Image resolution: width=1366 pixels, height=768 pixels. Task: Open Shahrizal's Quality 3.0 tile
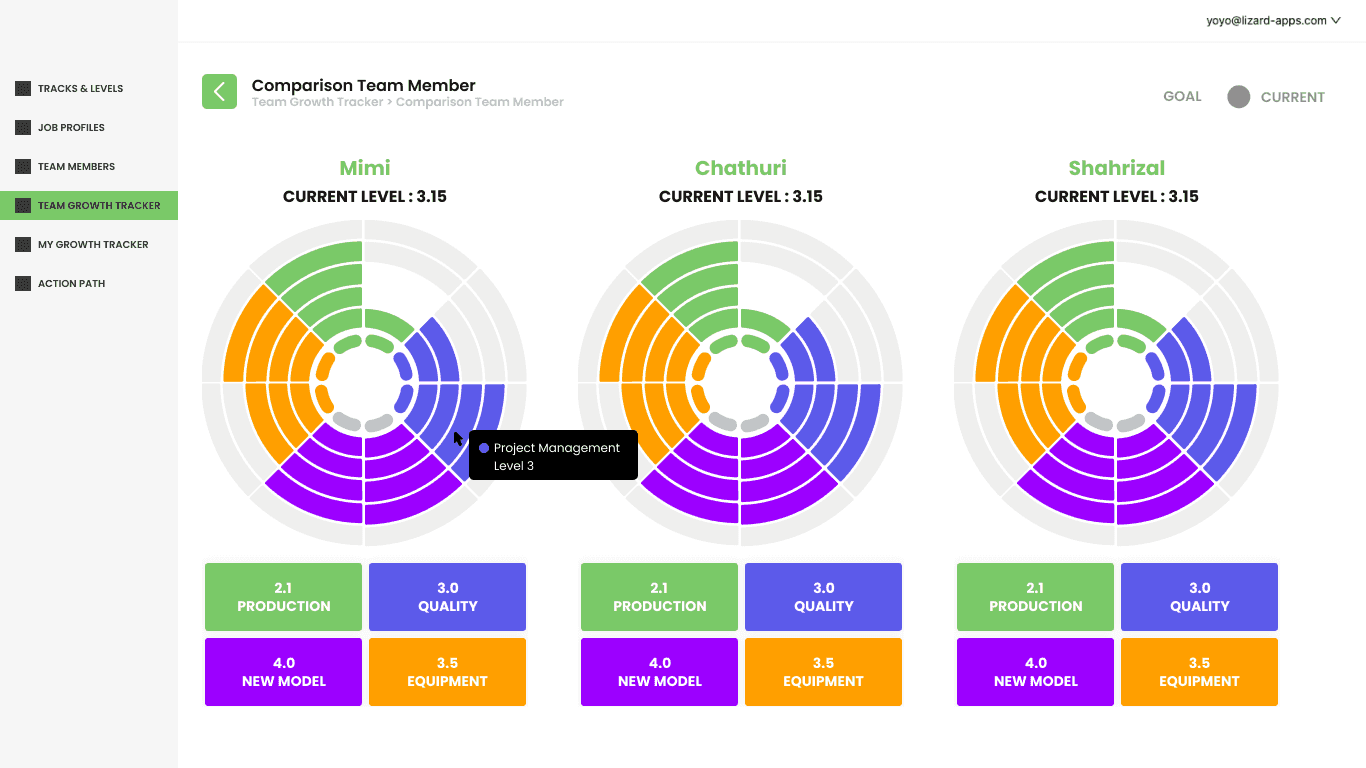pyautogui.click(x=1199, y=597)
